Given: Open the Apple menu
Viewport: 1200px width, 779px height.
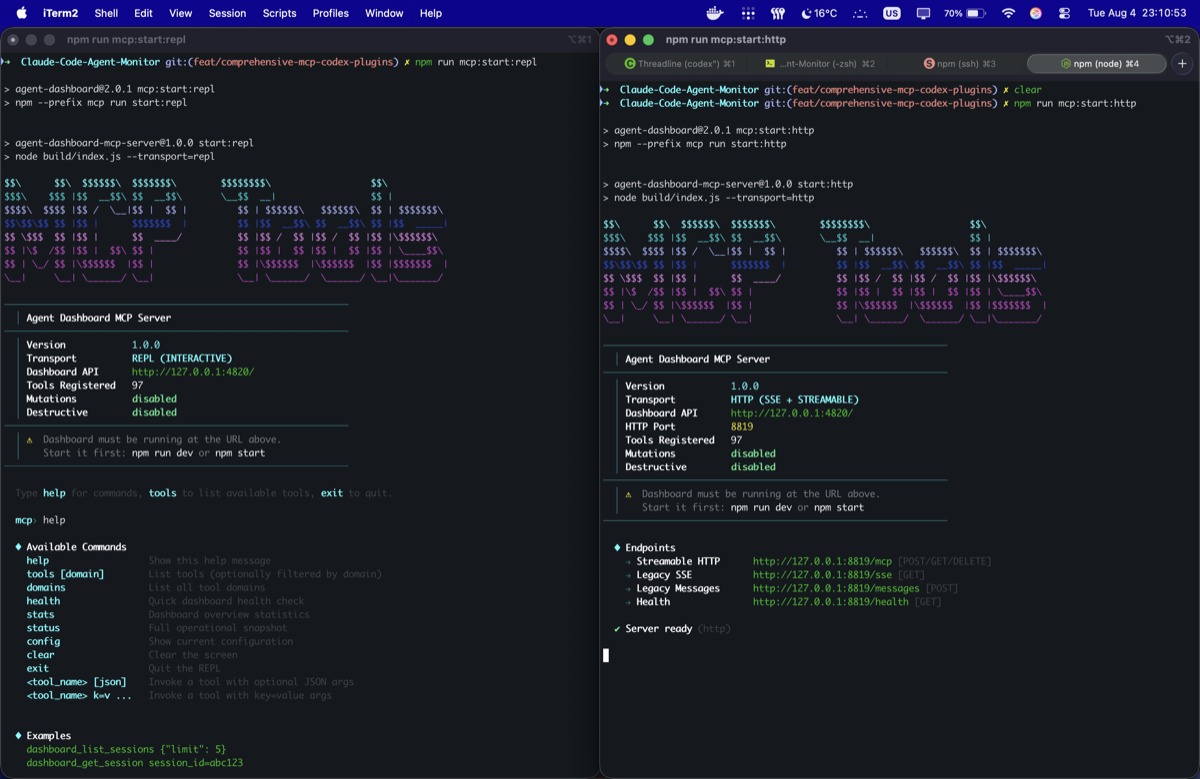Looking at the screenshot, I should (21, 13).
